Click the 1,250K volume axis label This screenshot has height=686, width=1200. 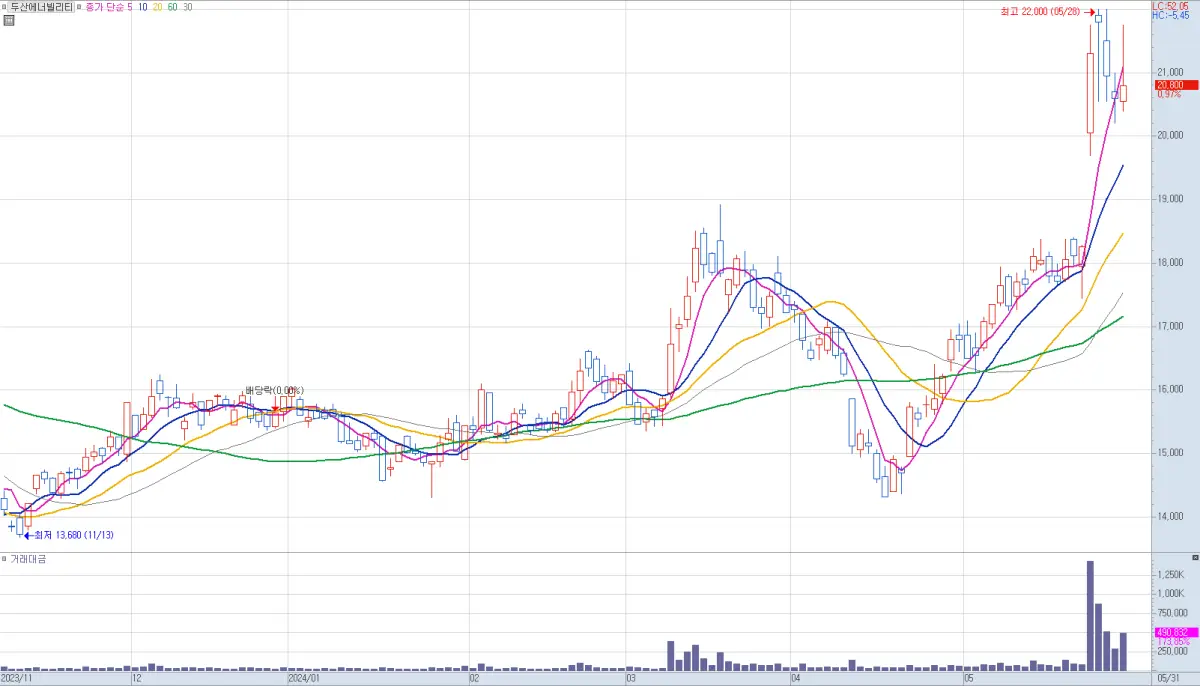(1171, 575)
